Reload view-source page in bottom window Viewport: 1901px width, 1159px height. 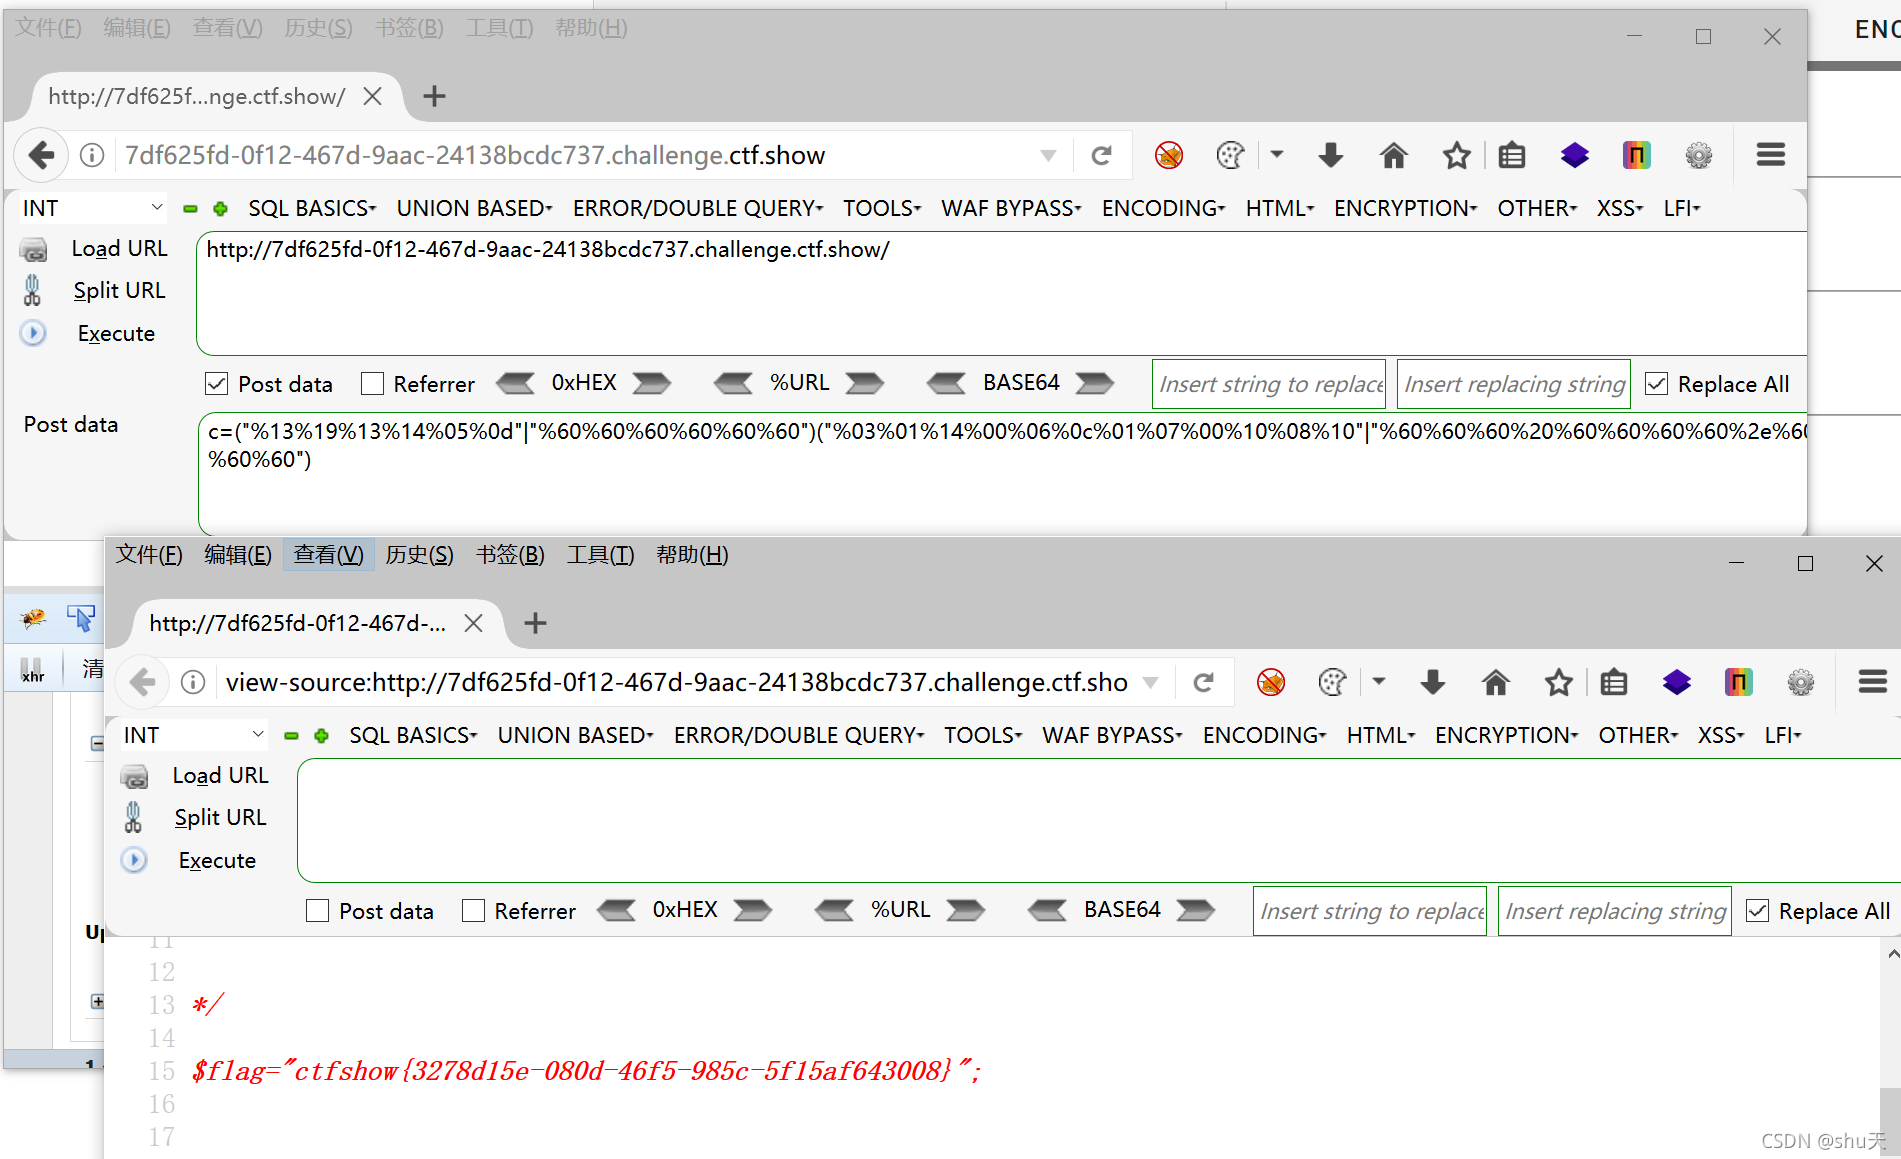pyautogui.click(x=1204, y=682)
